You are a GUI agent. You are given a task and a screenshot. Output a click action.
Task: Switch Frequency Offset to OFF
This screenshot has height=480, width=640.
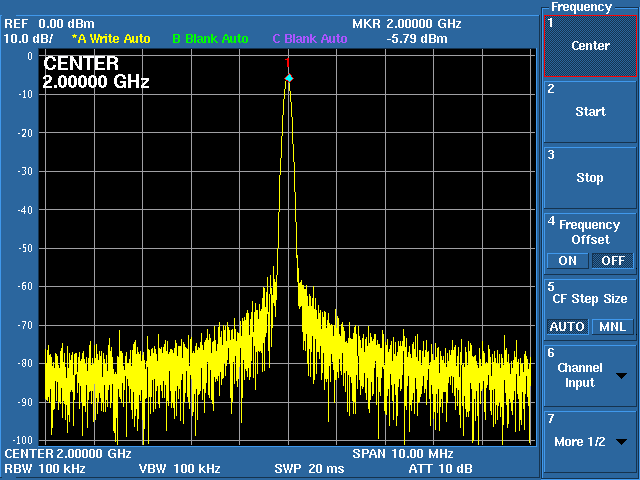point(612,261)
